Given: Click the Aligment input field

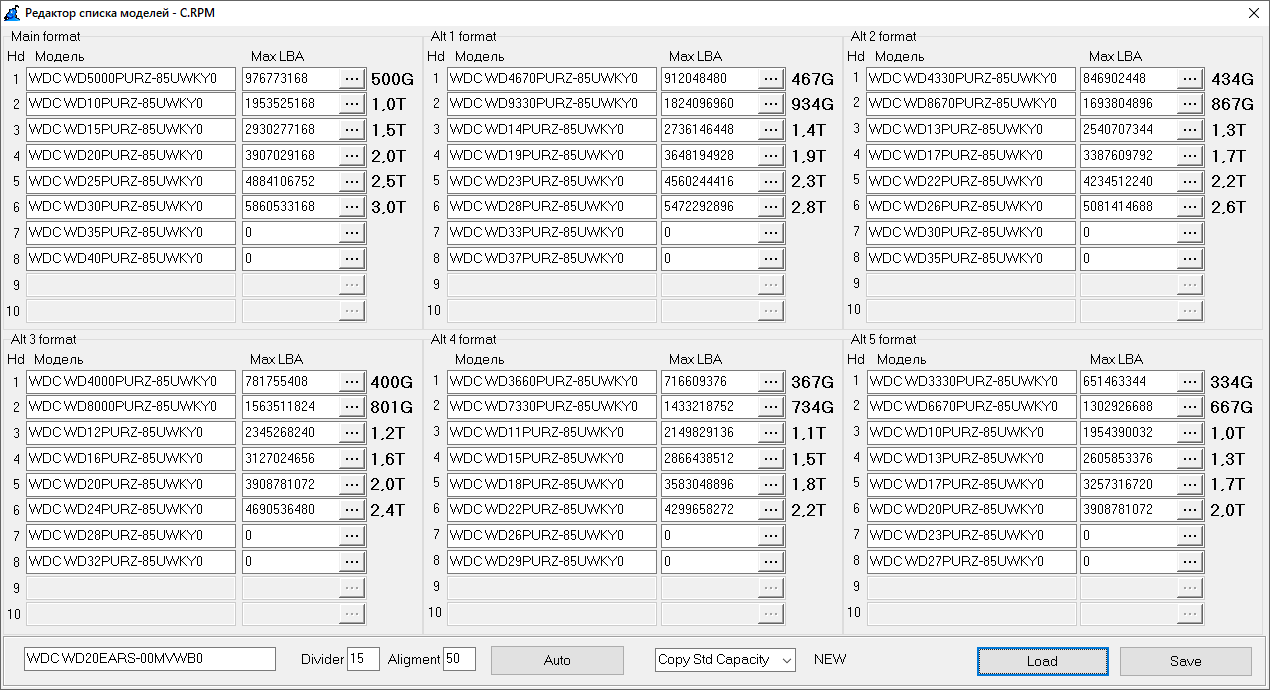Looking at the screenshot, I should point(459,659).
